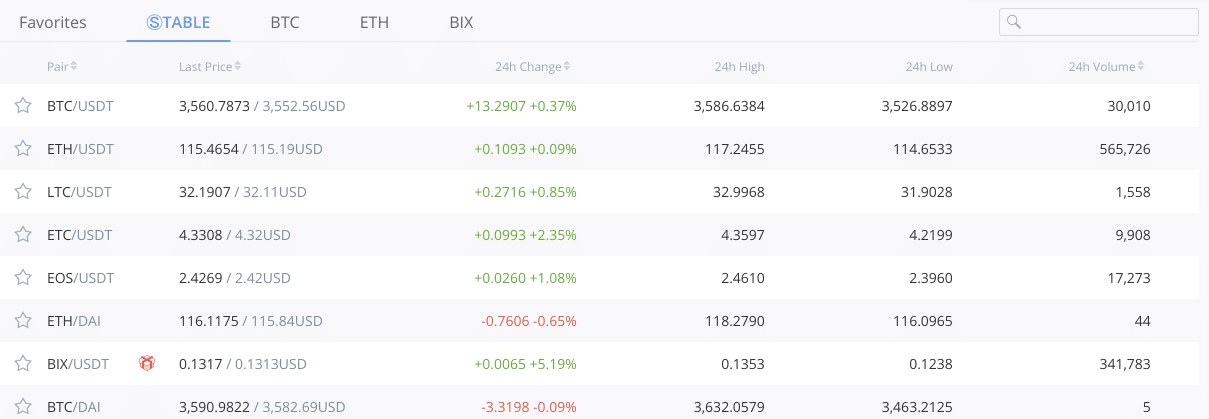This screenshot has width=1209, height=419.
Task: Star the BTC/DAI pair
Action: point(22,407)
